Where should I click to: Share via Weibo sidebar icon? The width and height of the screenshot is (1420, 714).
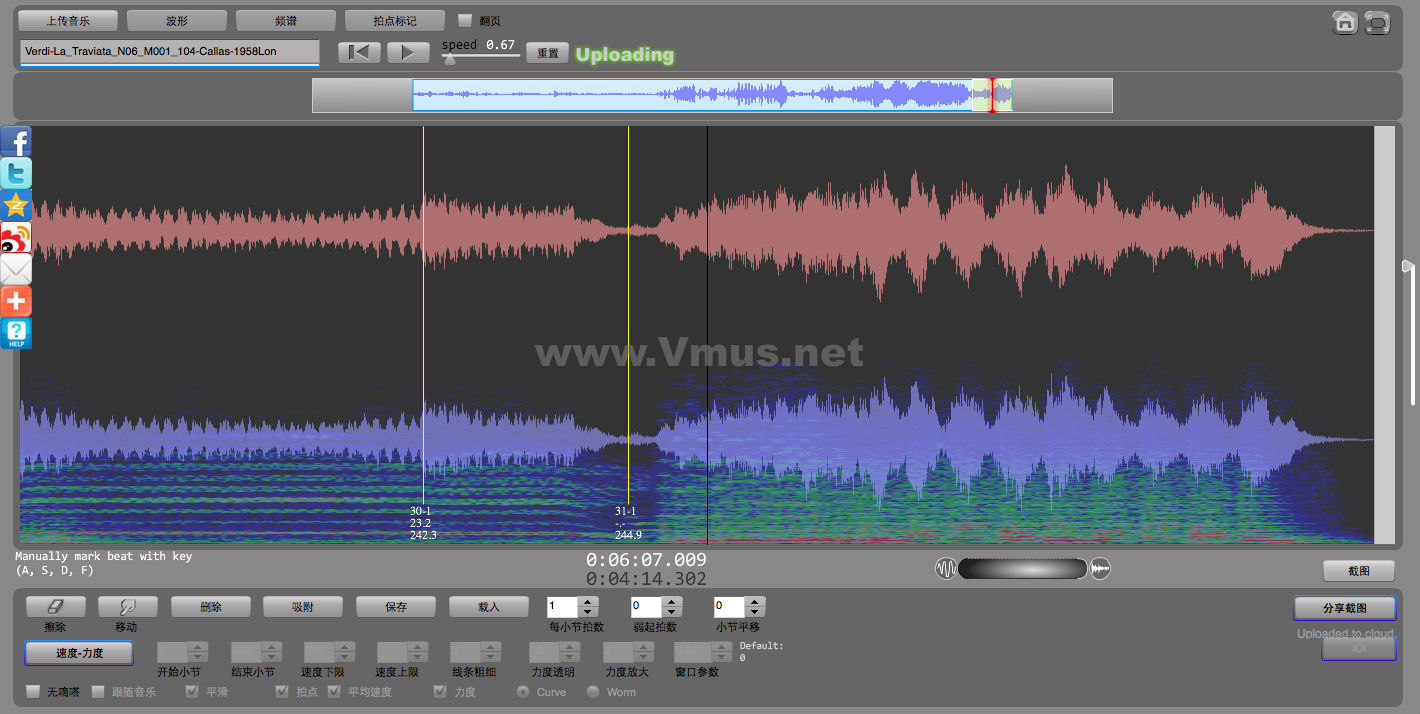click(x=16, y=238)
